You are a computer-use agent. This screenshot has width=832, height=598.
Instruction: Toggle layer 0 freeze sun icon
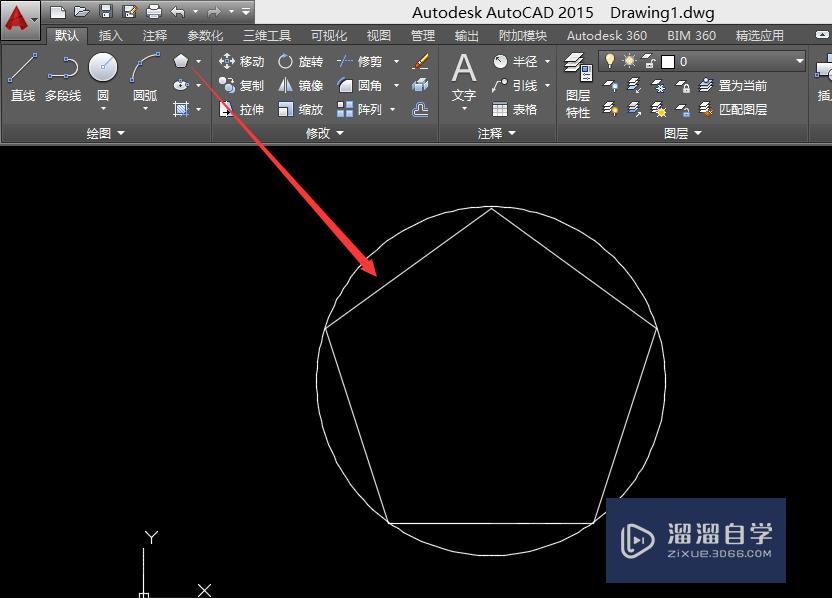(x=629, y=61)
